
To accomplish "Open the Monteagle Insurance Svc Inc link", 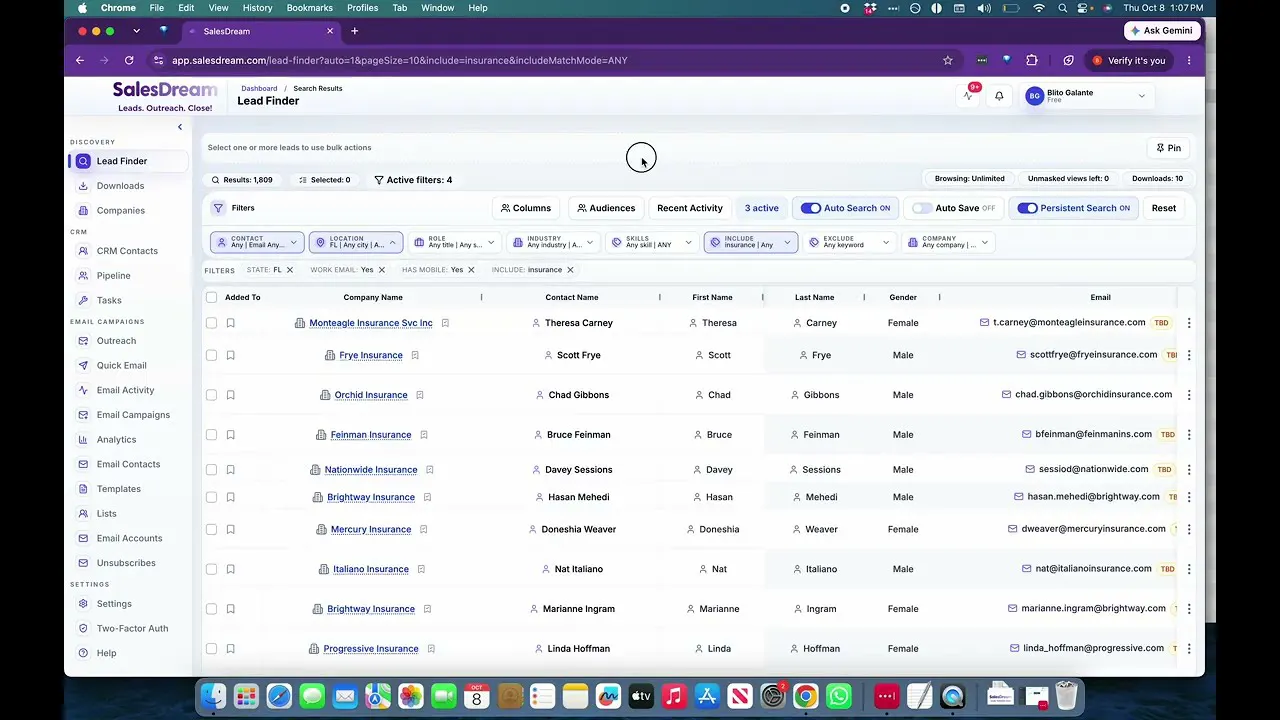I will coord(371,323).
